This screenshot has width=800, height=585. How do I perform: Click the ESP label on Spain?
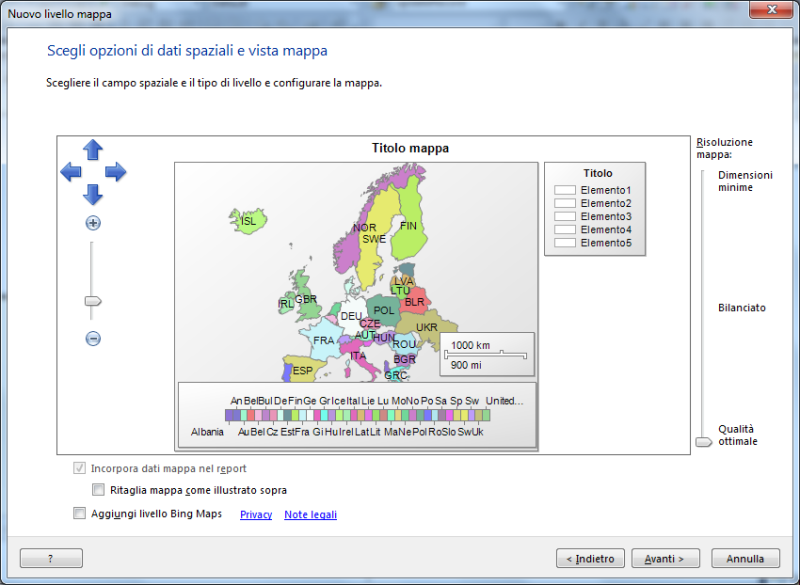click(303, 370)
